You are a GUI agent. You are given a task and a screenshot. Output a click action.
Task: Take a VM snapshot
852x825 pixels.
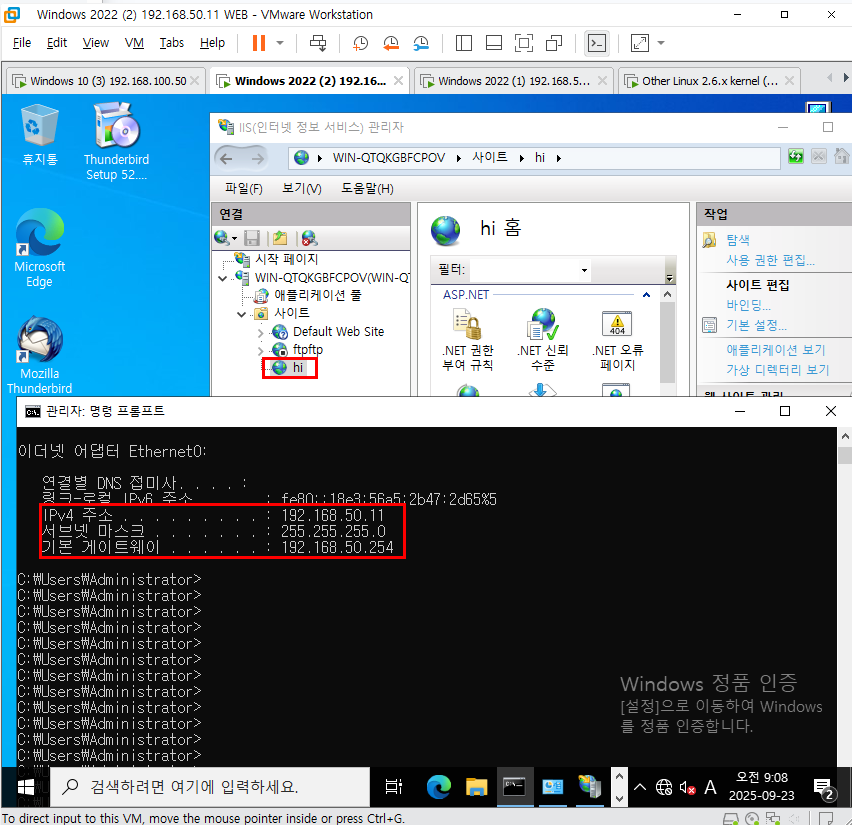click(x=360, y=43)
